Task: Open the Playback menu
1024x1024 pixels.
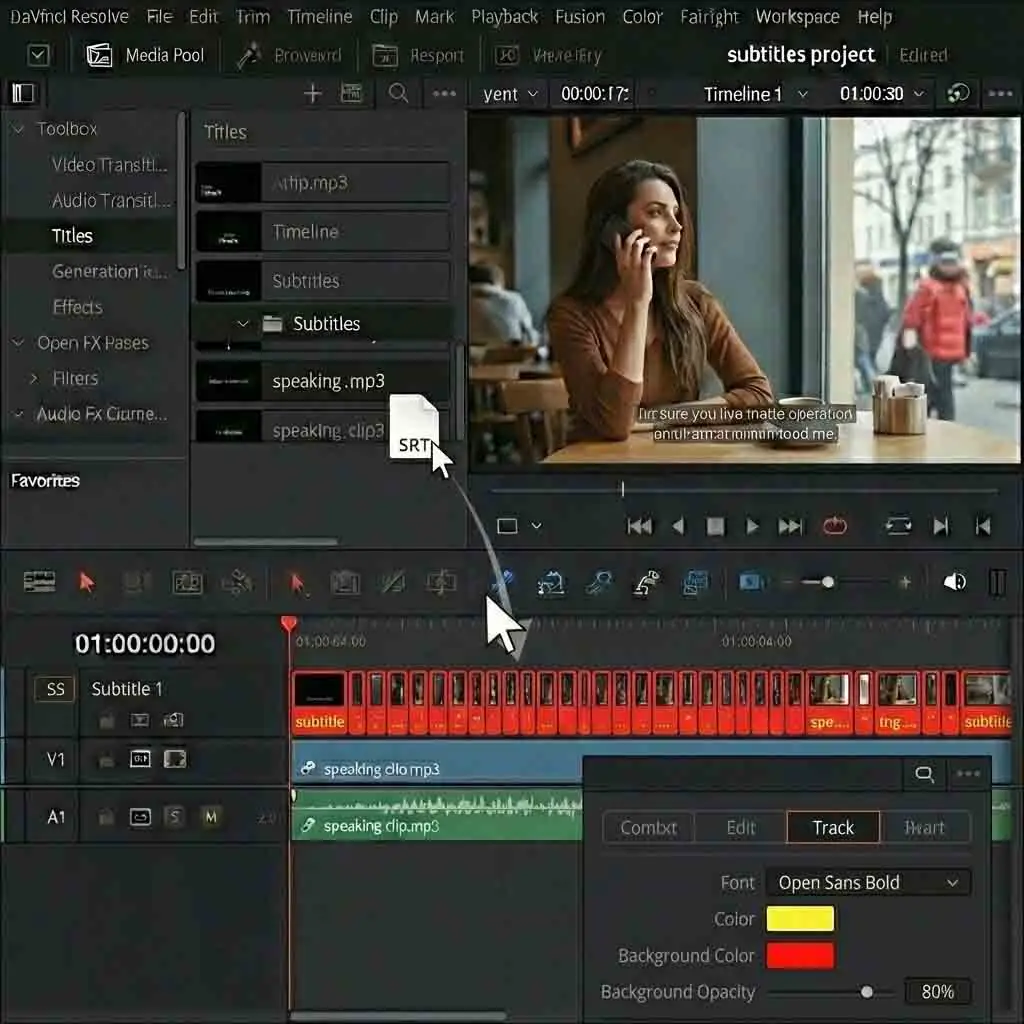Action: coord(504,16)
